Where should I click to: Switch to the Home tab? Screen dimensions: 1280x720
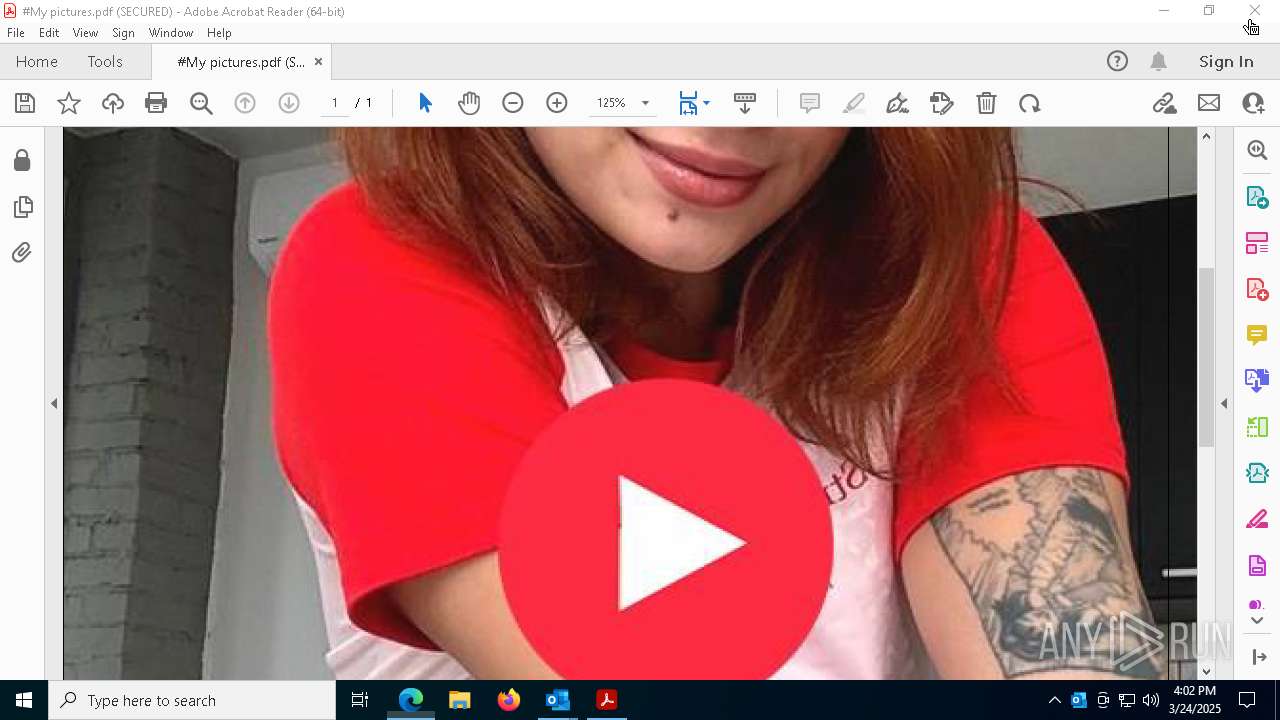pos(37,62)
